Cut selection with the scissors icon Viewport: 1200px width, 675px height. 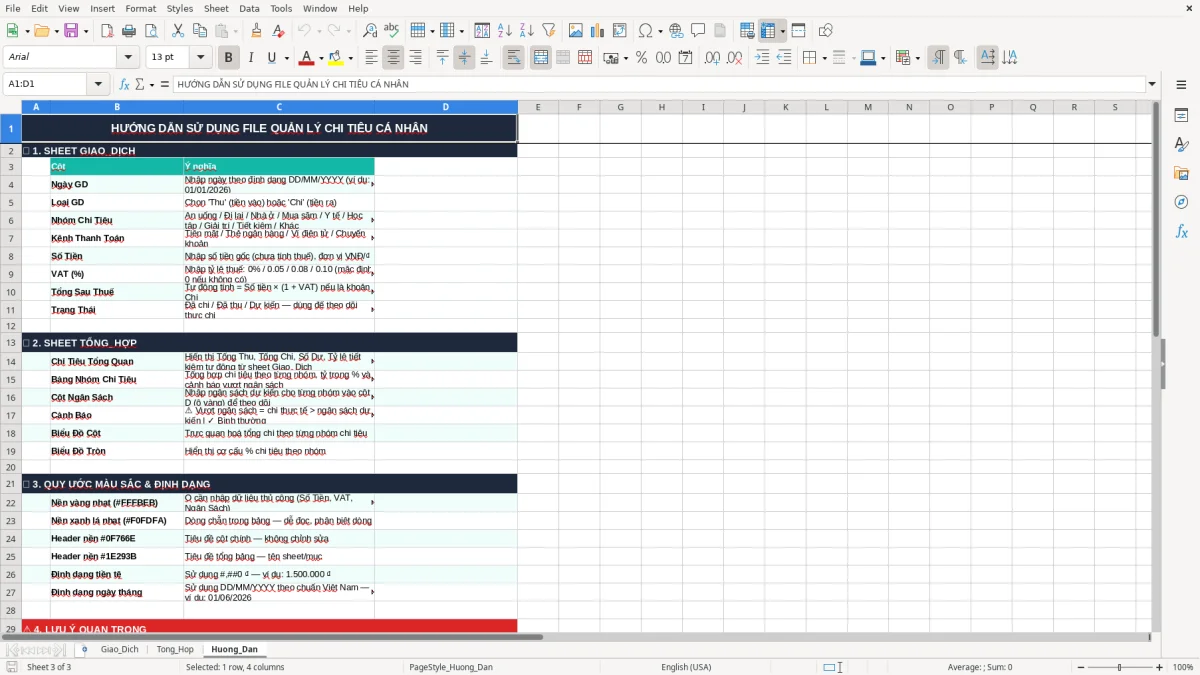(177, 31)
